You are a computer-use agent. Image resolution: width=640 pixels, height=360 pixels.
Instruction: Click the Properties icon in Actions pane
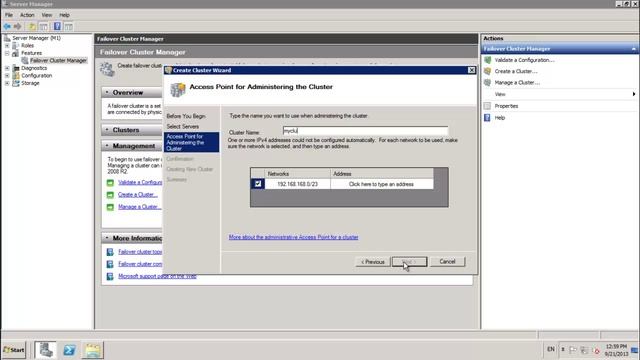coord(487,106)
